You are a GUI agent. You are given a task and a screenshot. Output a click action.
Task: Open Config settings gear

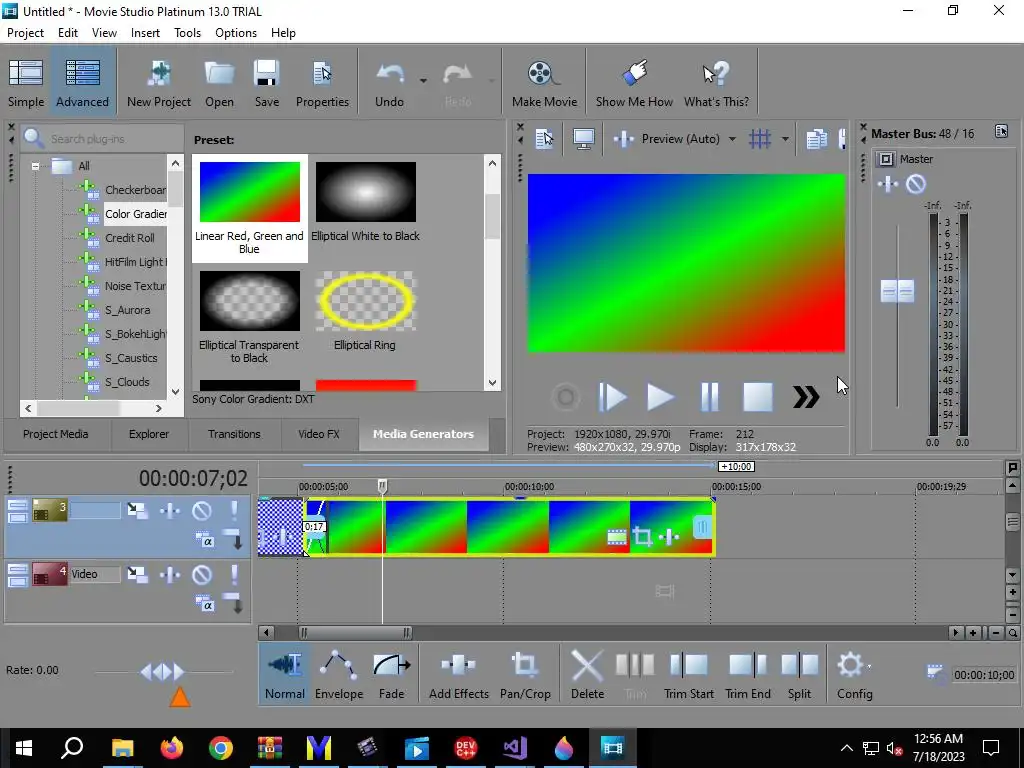[854, 673]
